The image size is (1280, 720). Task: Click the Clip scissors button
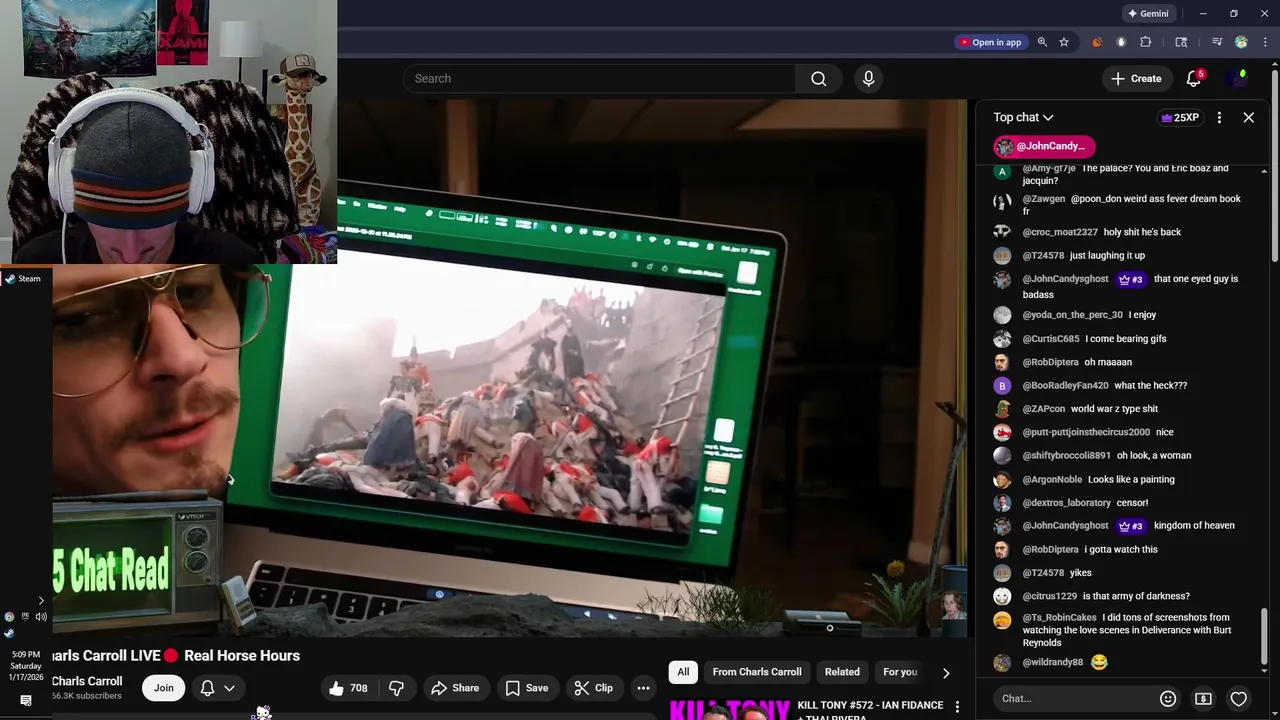click(594, 688)
